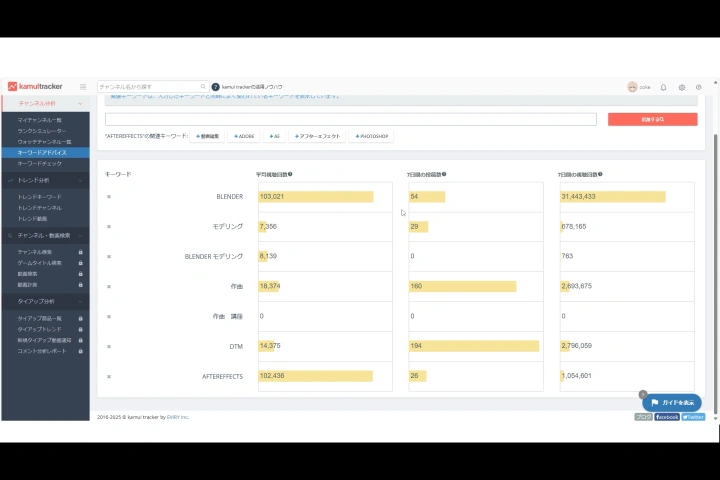Open notifications bell icon
The height and width of the screenshot is (480, 720).
tap(663, 87)
